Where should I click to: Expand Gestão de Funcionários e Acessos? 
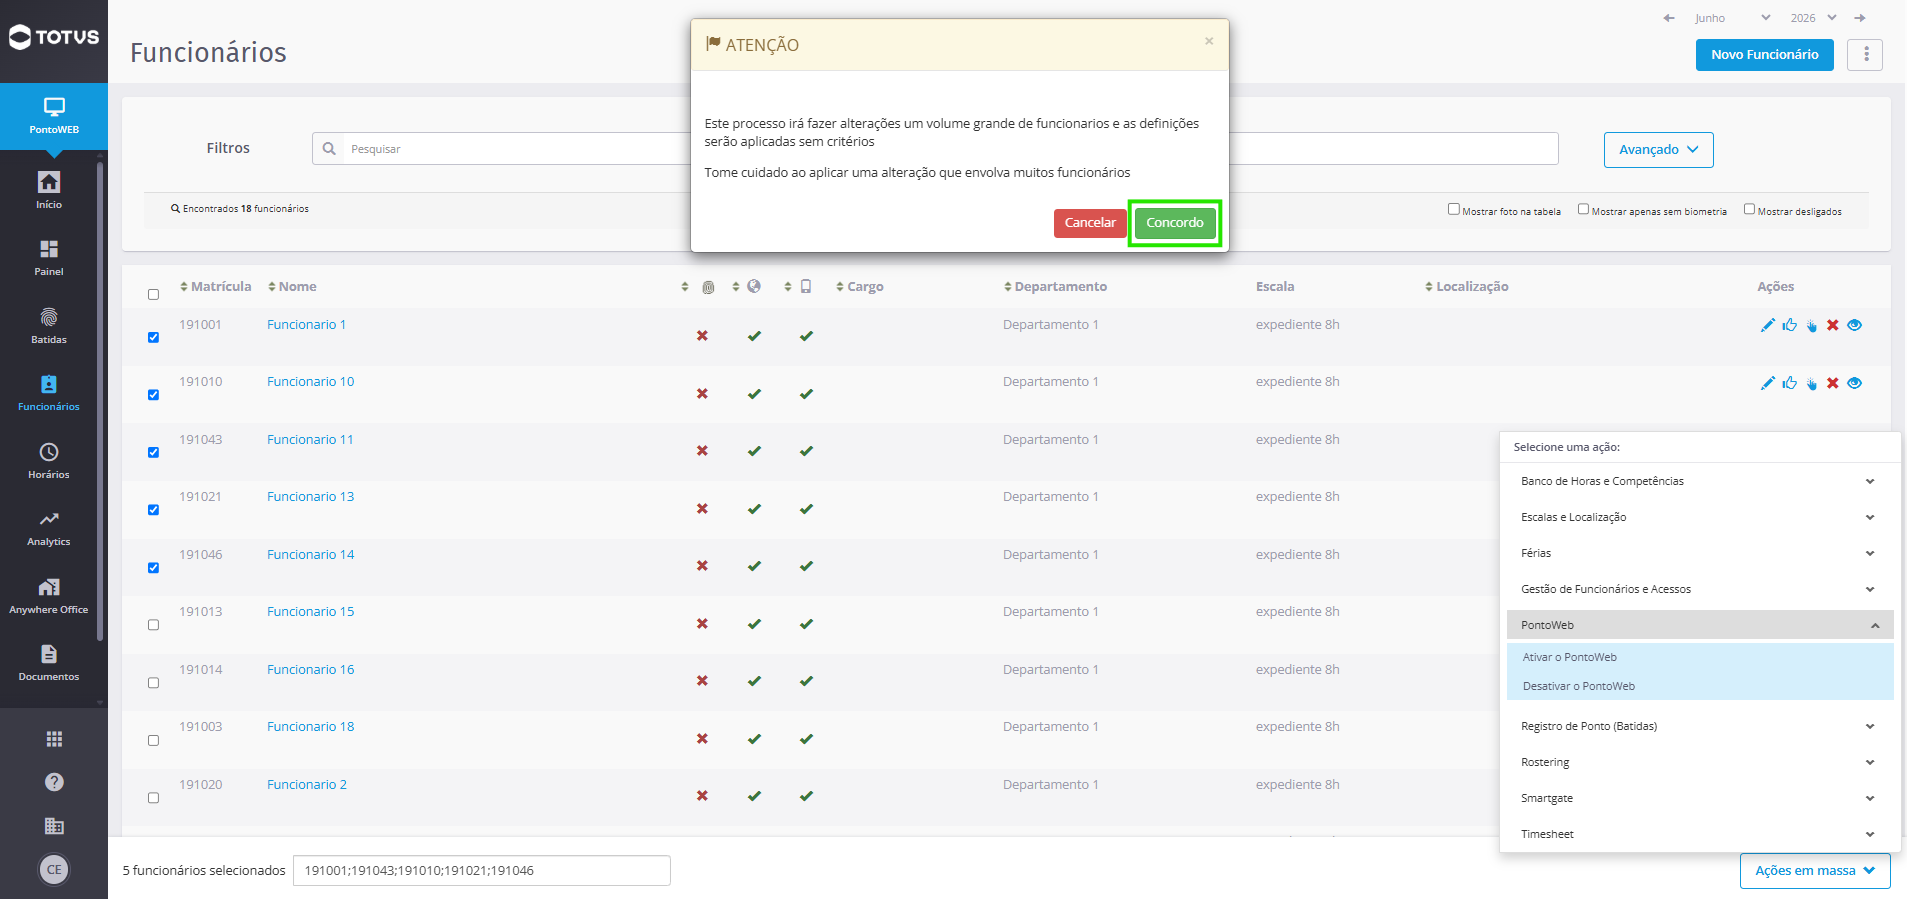click(1700, 589)
